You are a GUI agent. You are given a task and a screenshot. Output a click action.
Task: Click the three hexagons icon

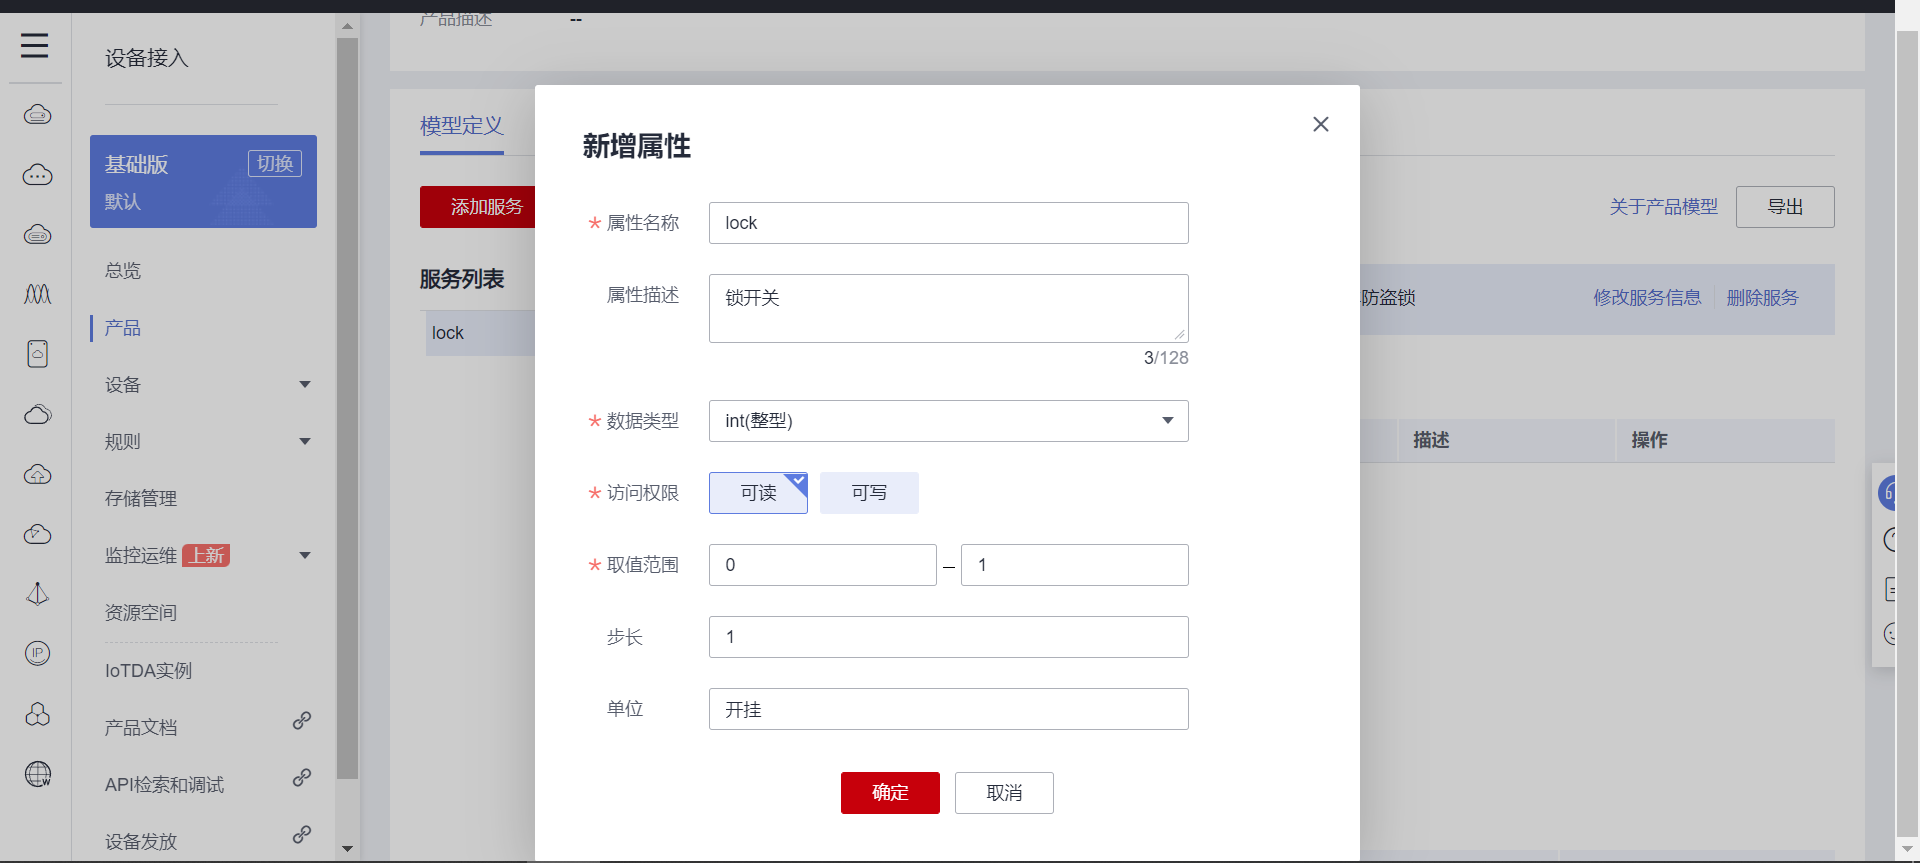point(37,714)
